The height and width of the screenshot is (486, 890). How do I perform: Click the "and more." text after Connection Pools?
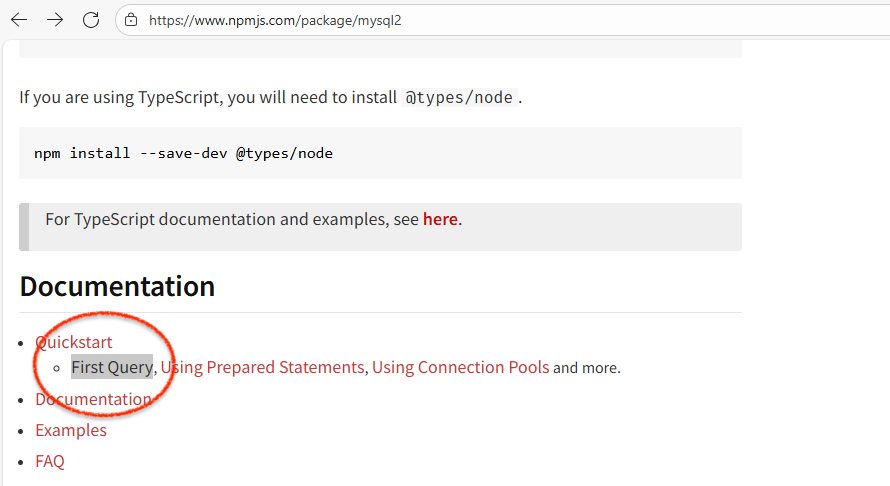coord(587,368)
